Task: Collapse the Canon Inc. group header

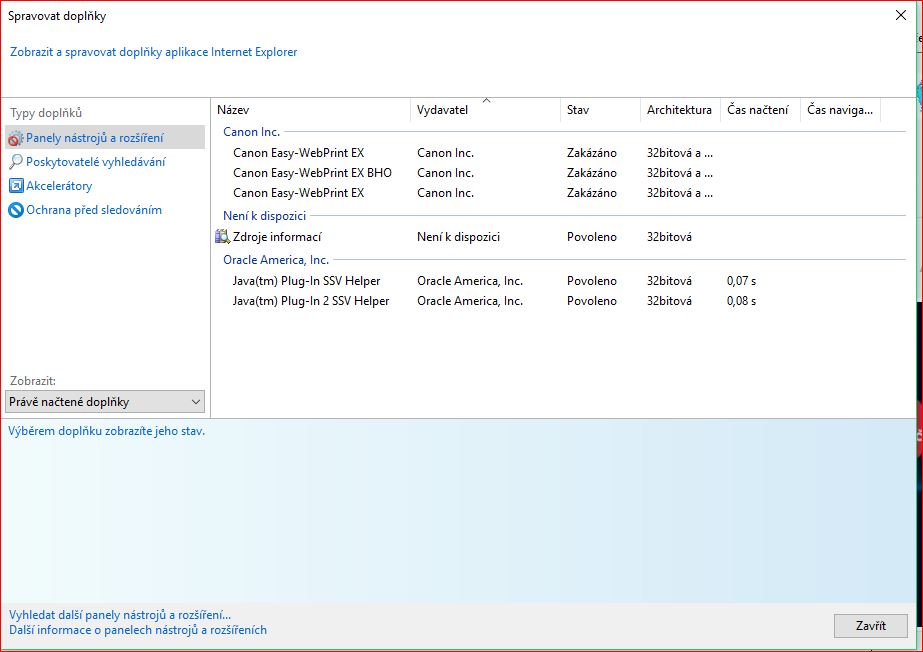Action: 251,132
